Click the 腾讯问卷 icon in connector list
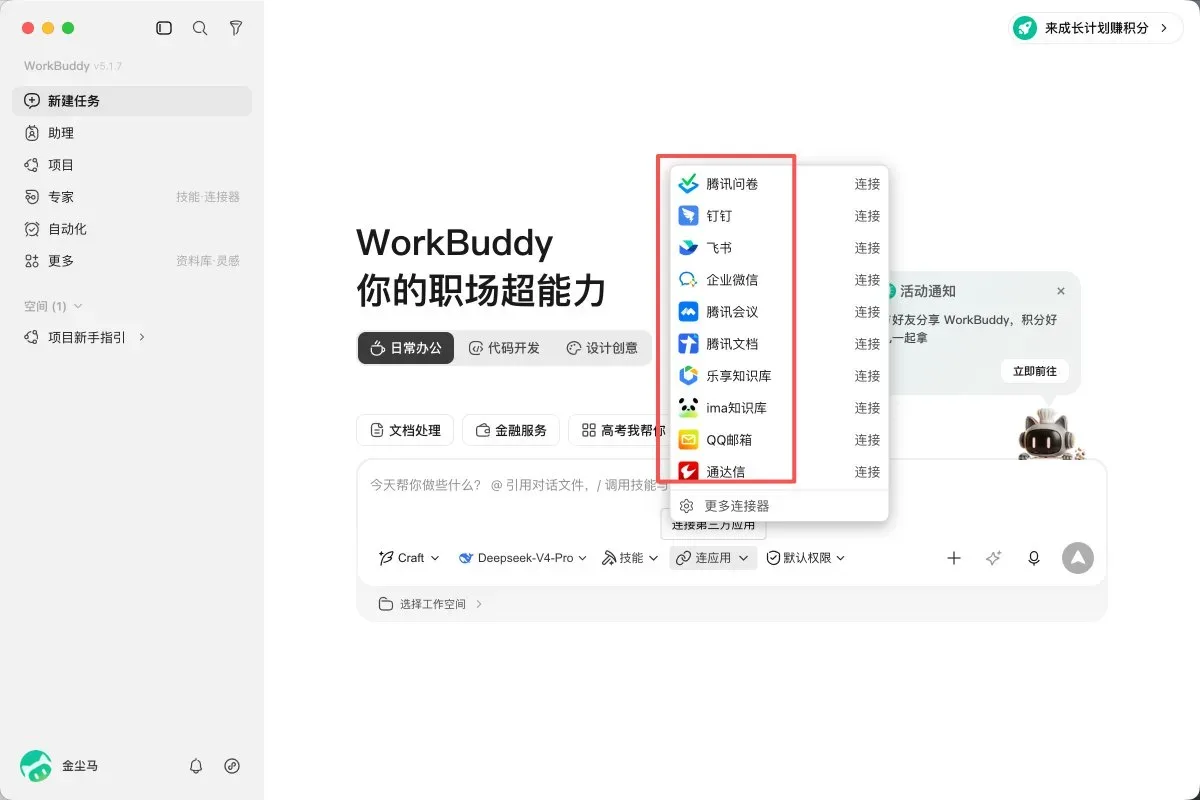The image size is (1200, 800). pyautogui.click(x=688, y=184)
